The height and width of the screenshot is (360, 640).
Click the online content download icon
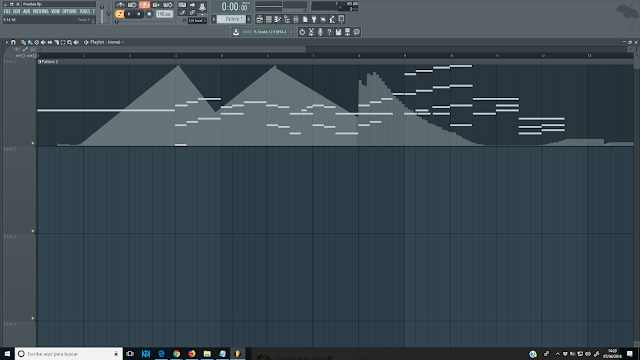point(236,32)
